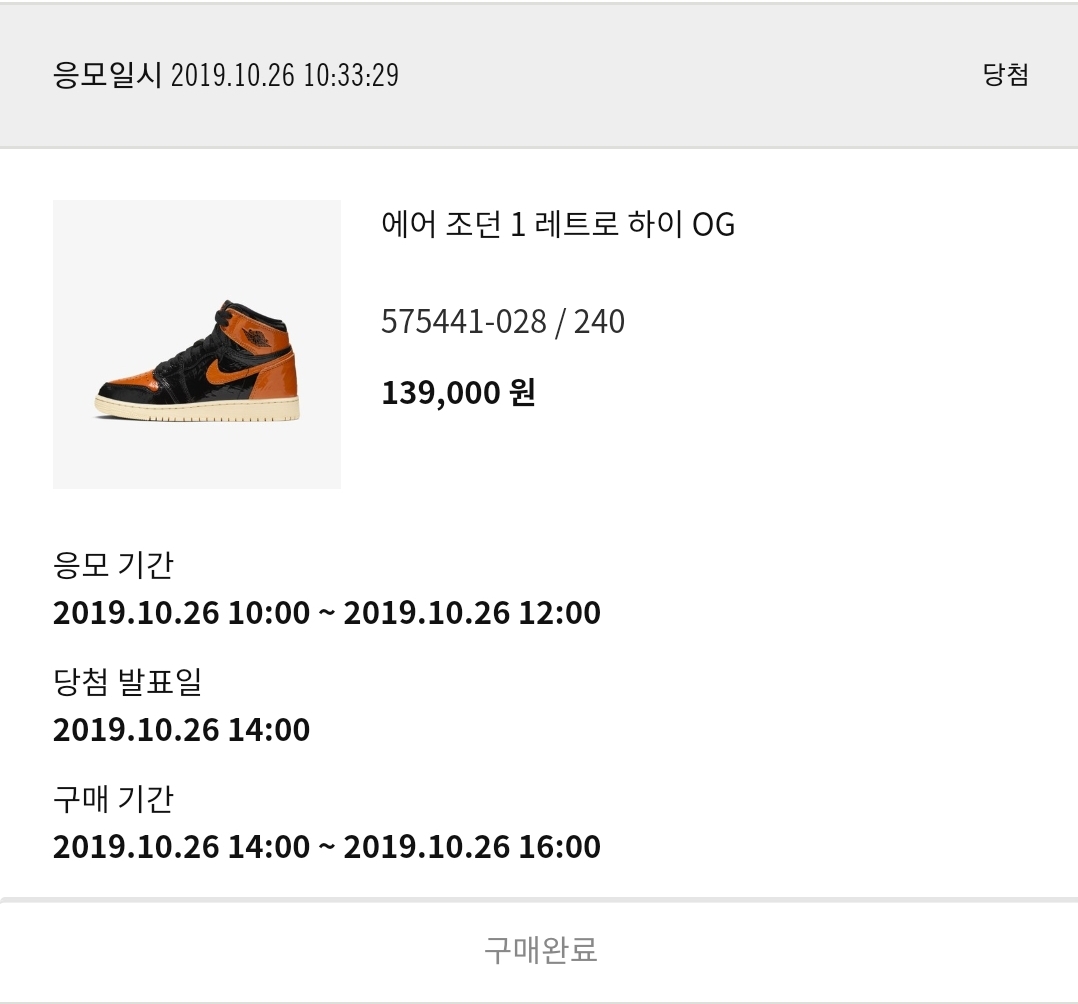
Task: Click the style code 575441-028
Action: click(x=464, y=322)
